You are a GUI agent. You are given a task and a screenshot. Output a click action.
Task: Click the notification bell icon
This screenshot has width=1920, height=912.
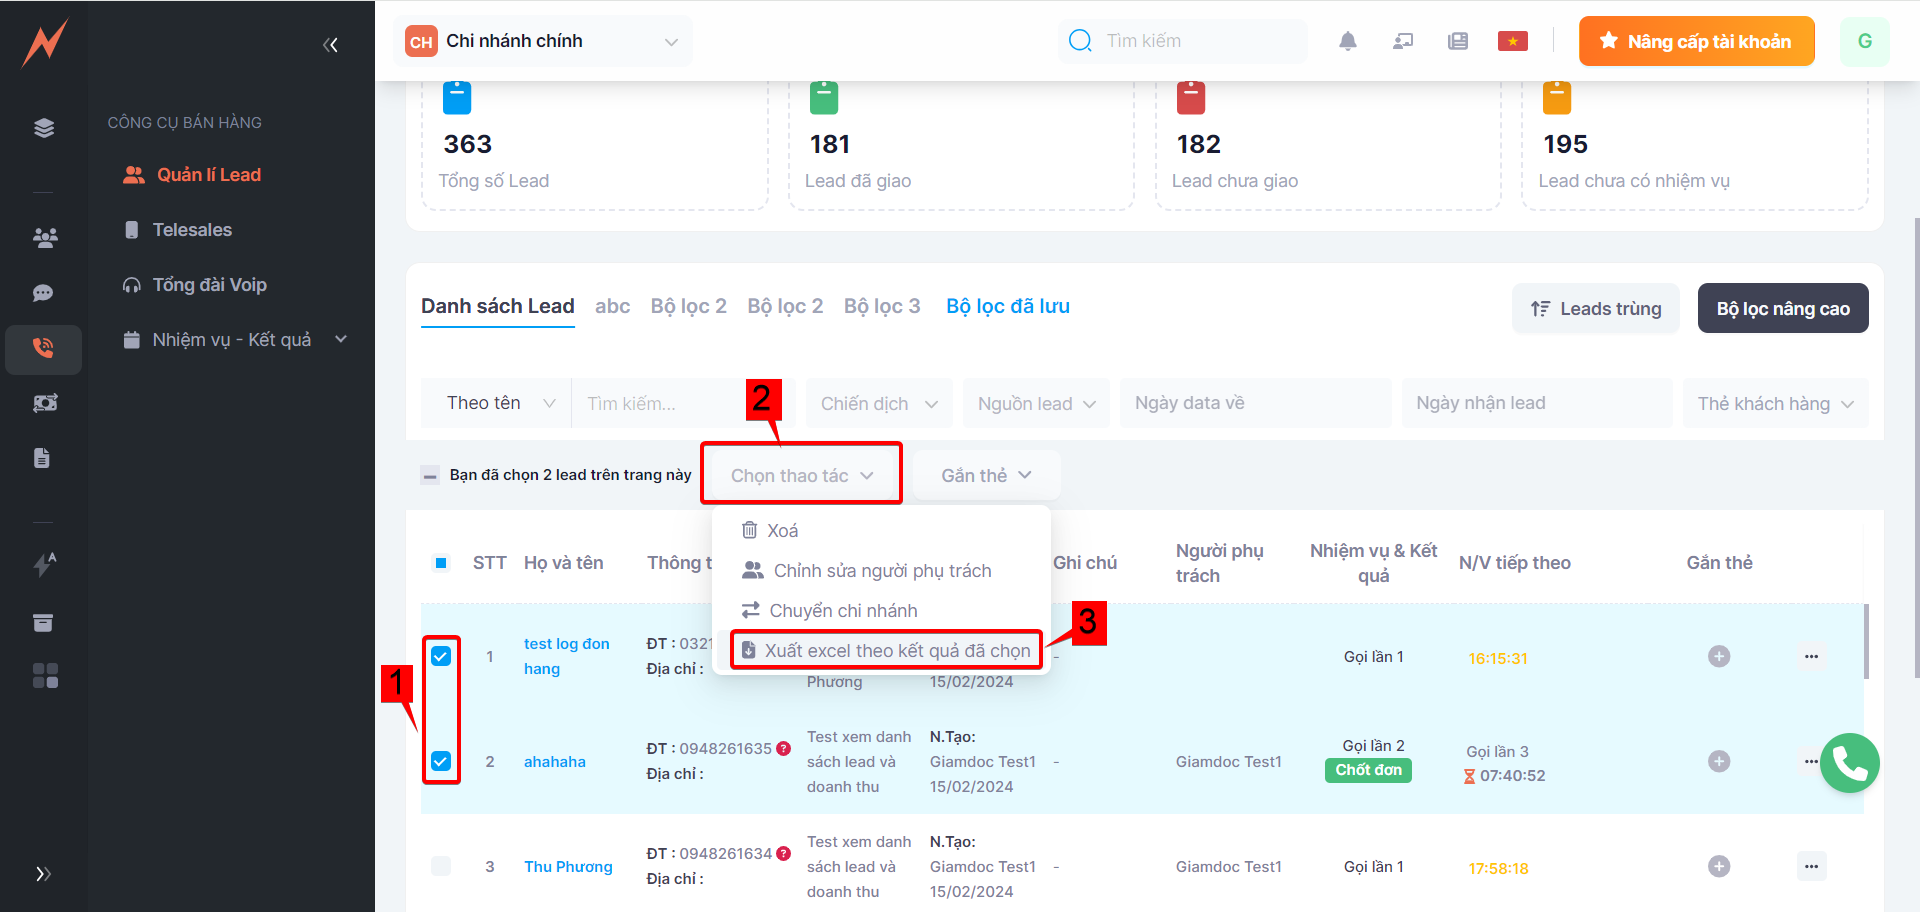[1347, 41]
